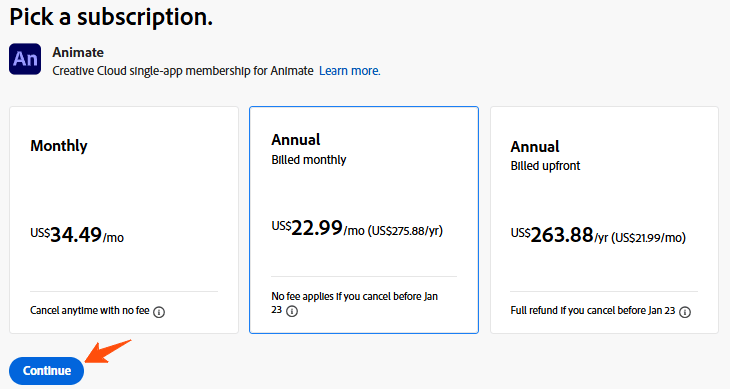Open info icon beside Full refund text
The width and height of the screenshot is (730, 389).
point(685,312)
